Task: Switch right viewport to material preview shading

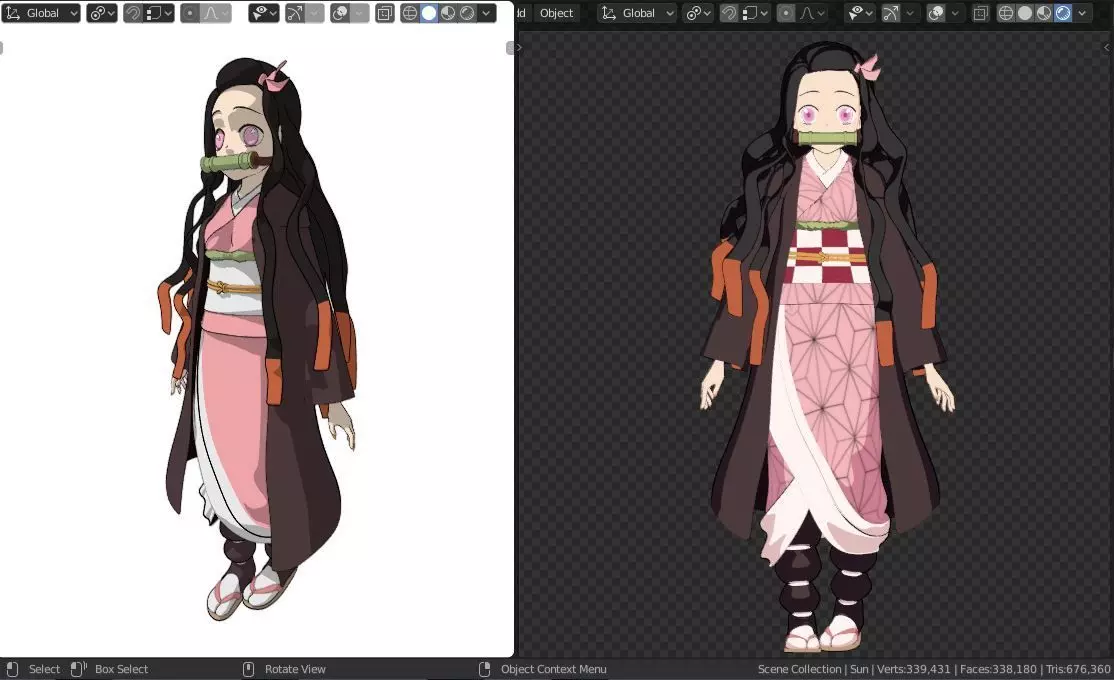Action: click(1044, 13)
